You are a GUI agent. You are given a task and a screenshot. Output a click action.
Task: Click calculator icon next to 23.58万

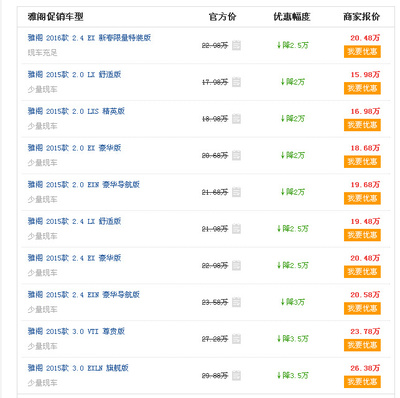(x=236, y=302)
